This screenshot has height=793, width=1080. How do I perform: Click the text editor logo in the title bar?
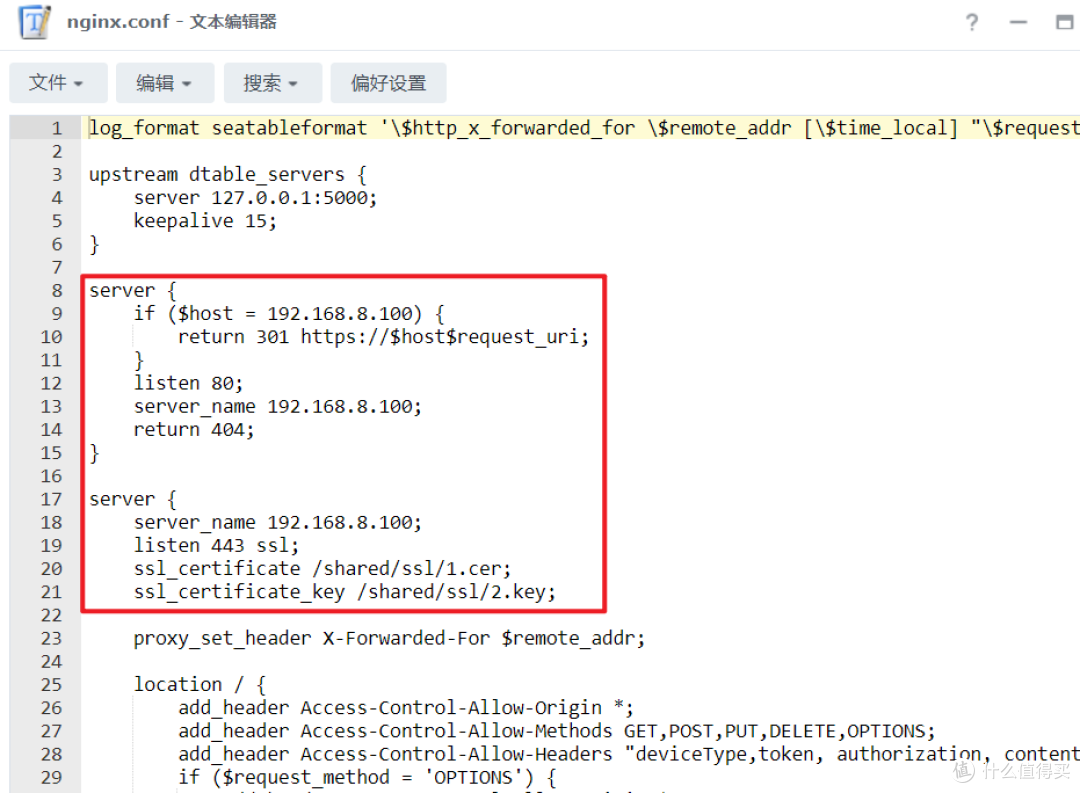[x=32, y=22]
